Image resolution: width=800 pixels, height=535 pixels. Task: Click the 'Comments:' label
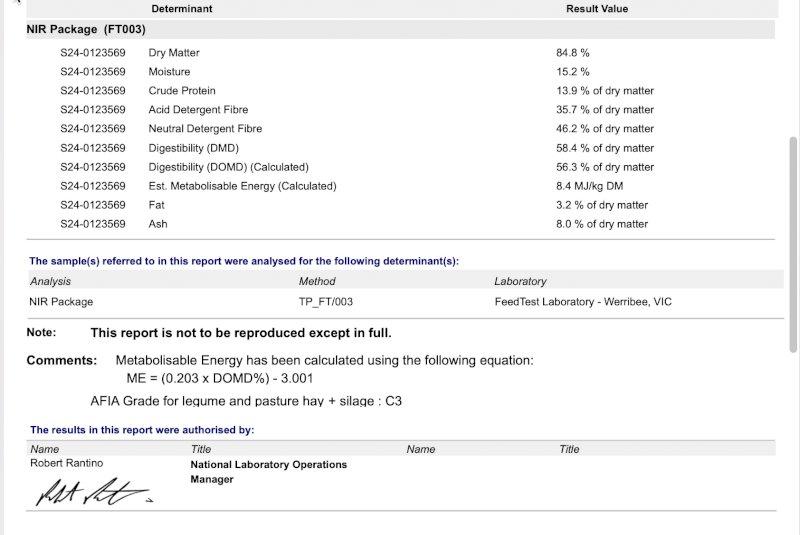coord(62,360)
